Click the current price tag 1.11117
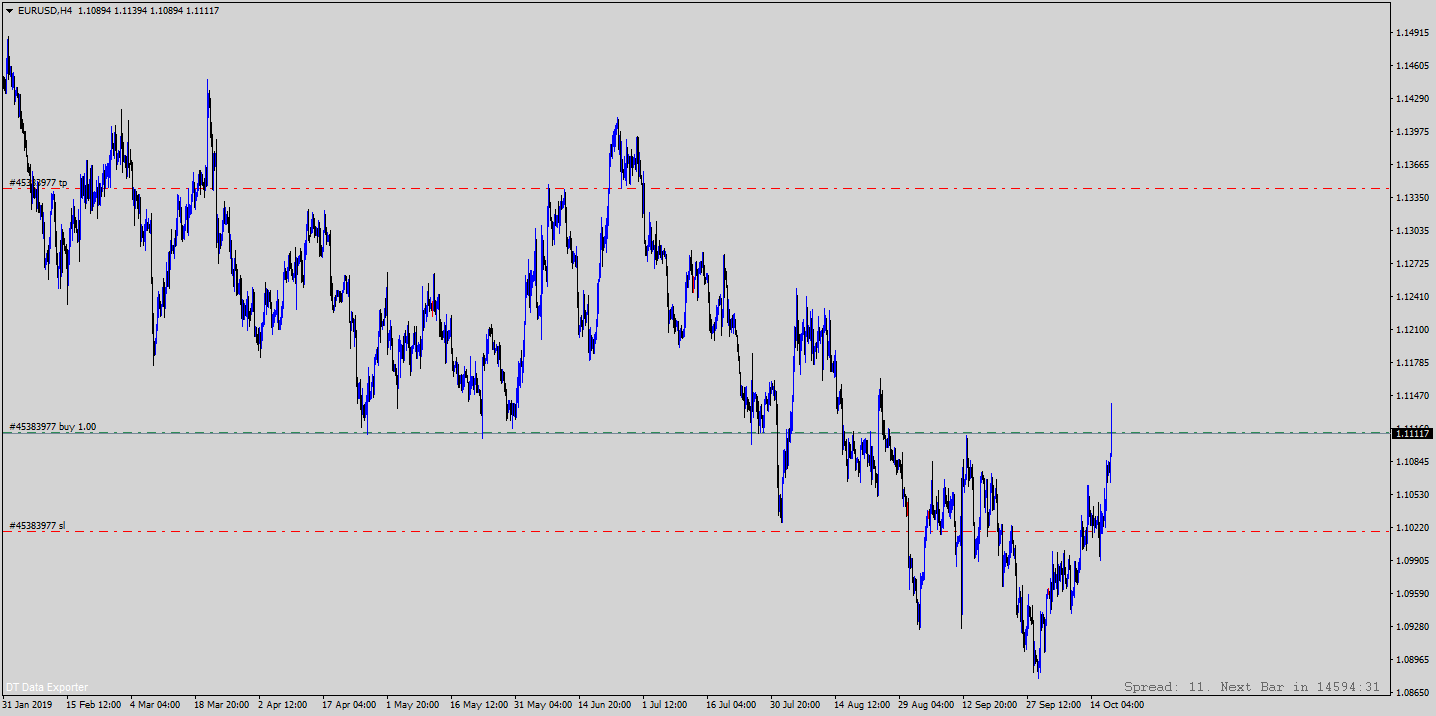The image size is (1436, 716). (1413, 433)
